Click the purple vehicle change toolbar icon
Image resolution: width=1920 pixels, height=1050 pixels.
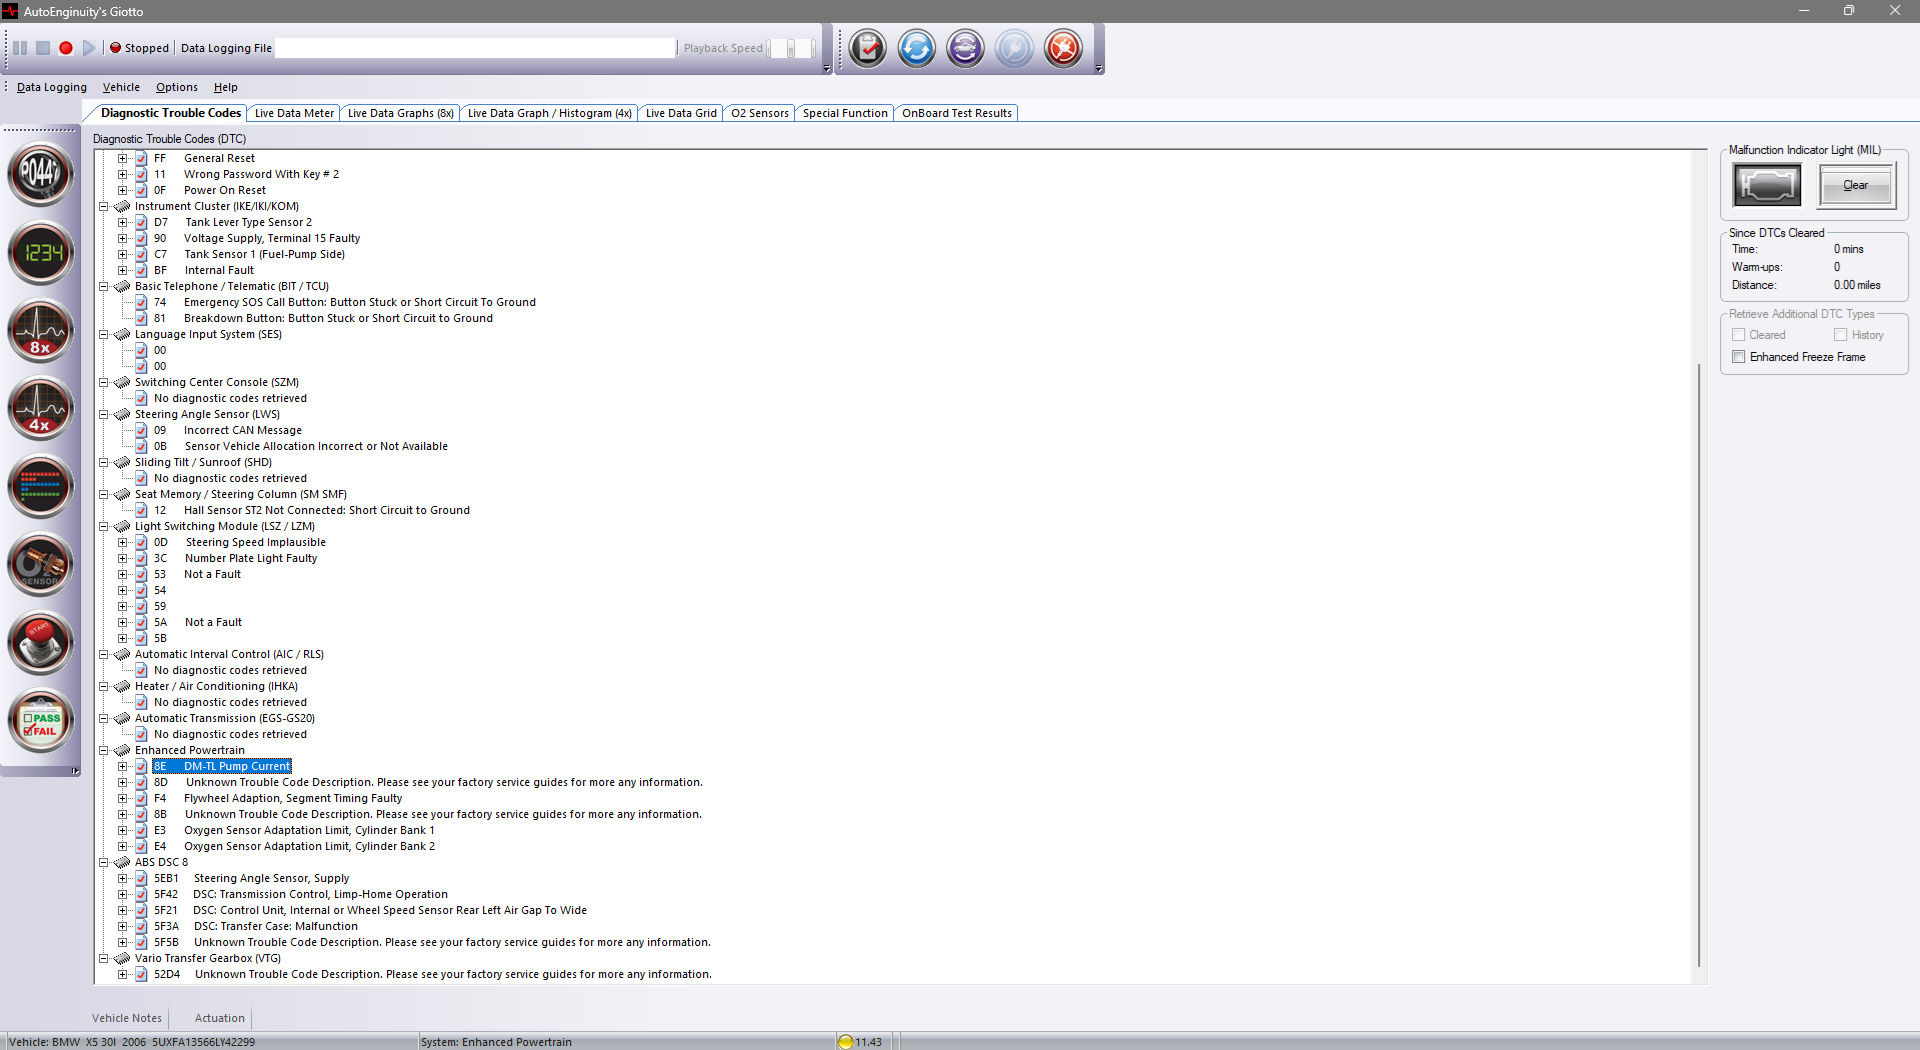[966, 48]
